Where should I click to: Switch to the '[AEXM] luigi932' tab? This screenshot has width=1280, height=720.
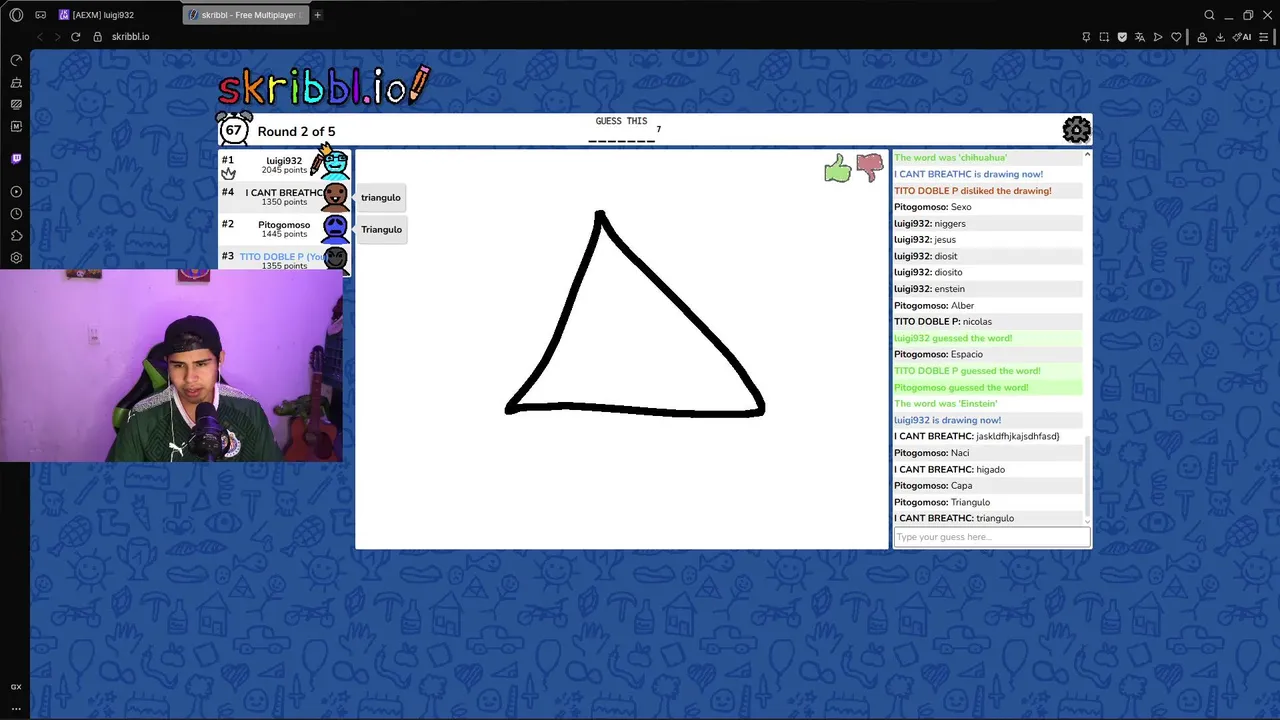click(x=117, y=15)
